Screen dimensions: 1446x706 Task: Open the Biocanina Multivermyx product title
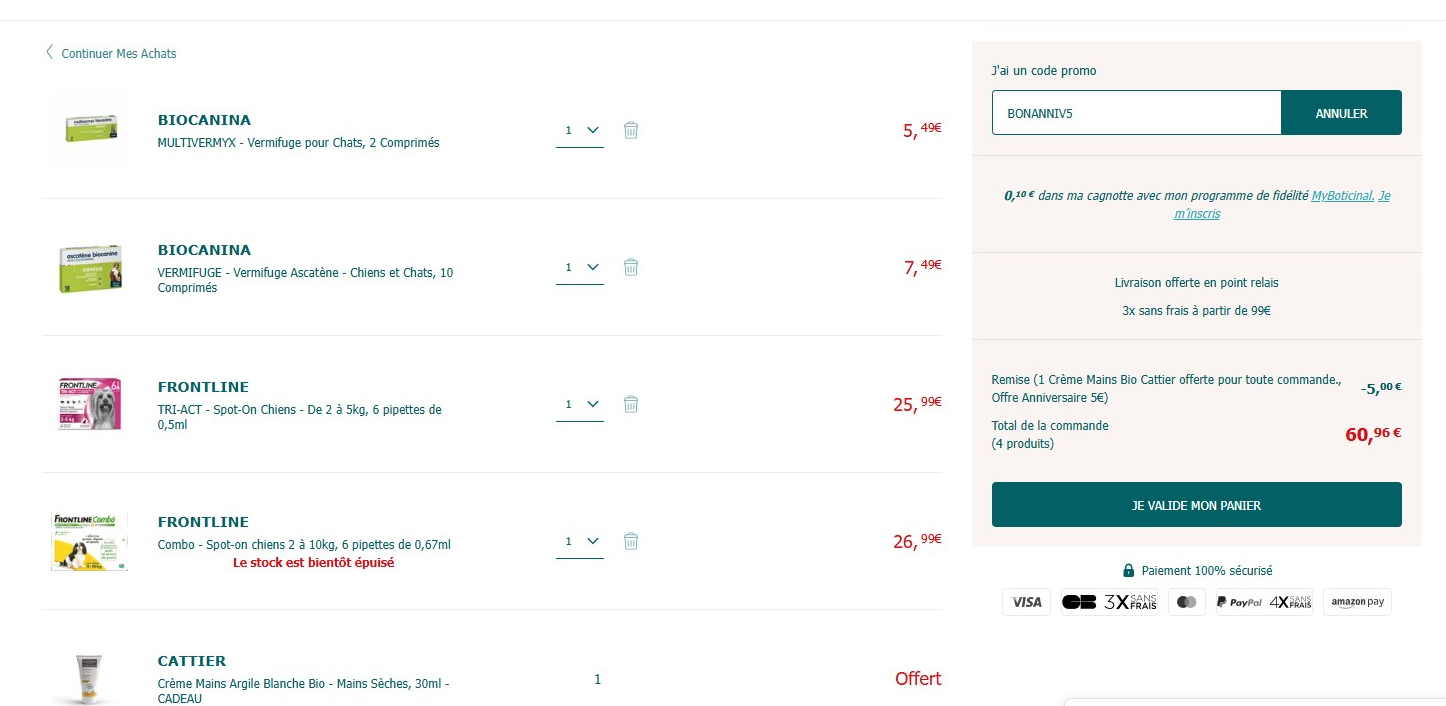204,120
